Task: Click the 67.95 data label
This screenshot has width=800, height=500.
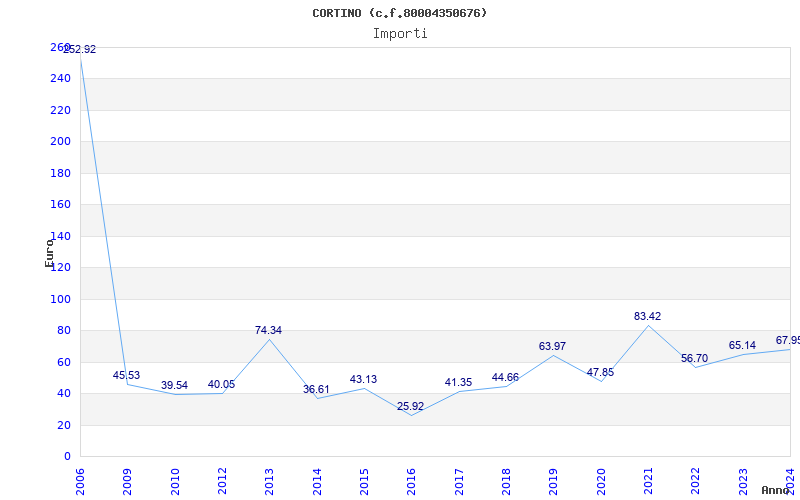Action: tap(788, 341)
